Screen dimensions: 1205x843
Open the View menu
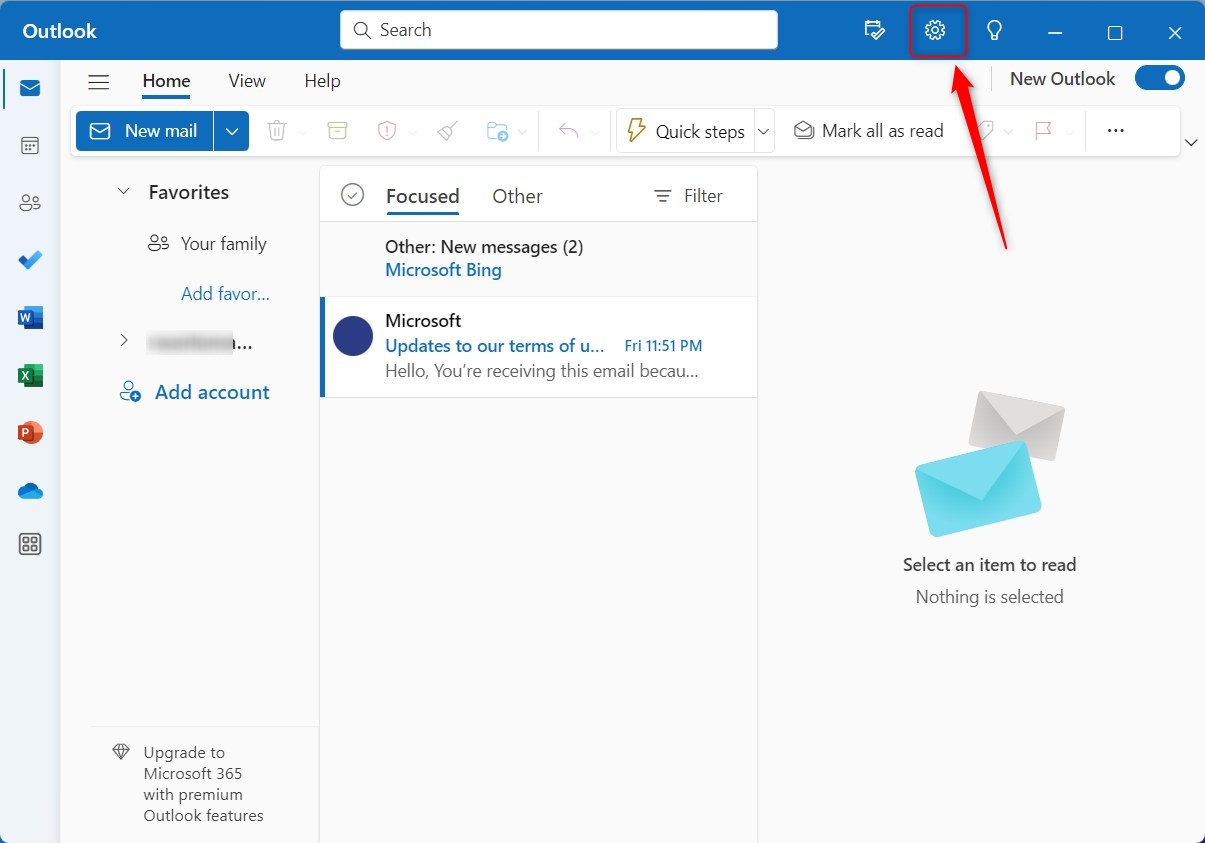click(x=246, y=80)
